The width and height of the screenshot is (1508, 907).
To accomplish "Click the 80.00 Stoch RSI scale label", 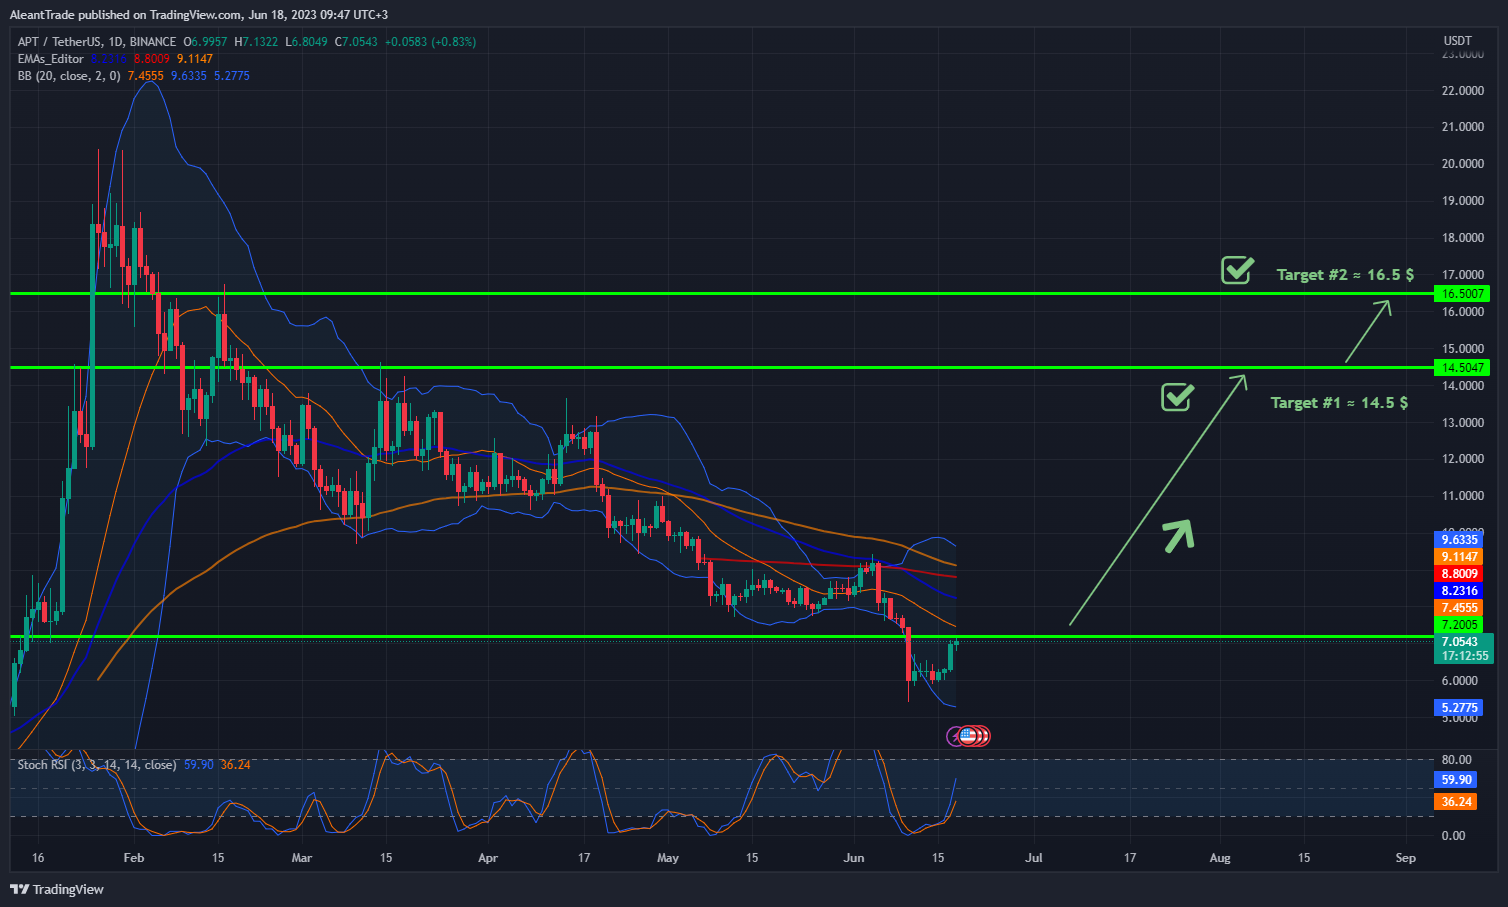I will pyautogui.click(x=1456, y=760).
